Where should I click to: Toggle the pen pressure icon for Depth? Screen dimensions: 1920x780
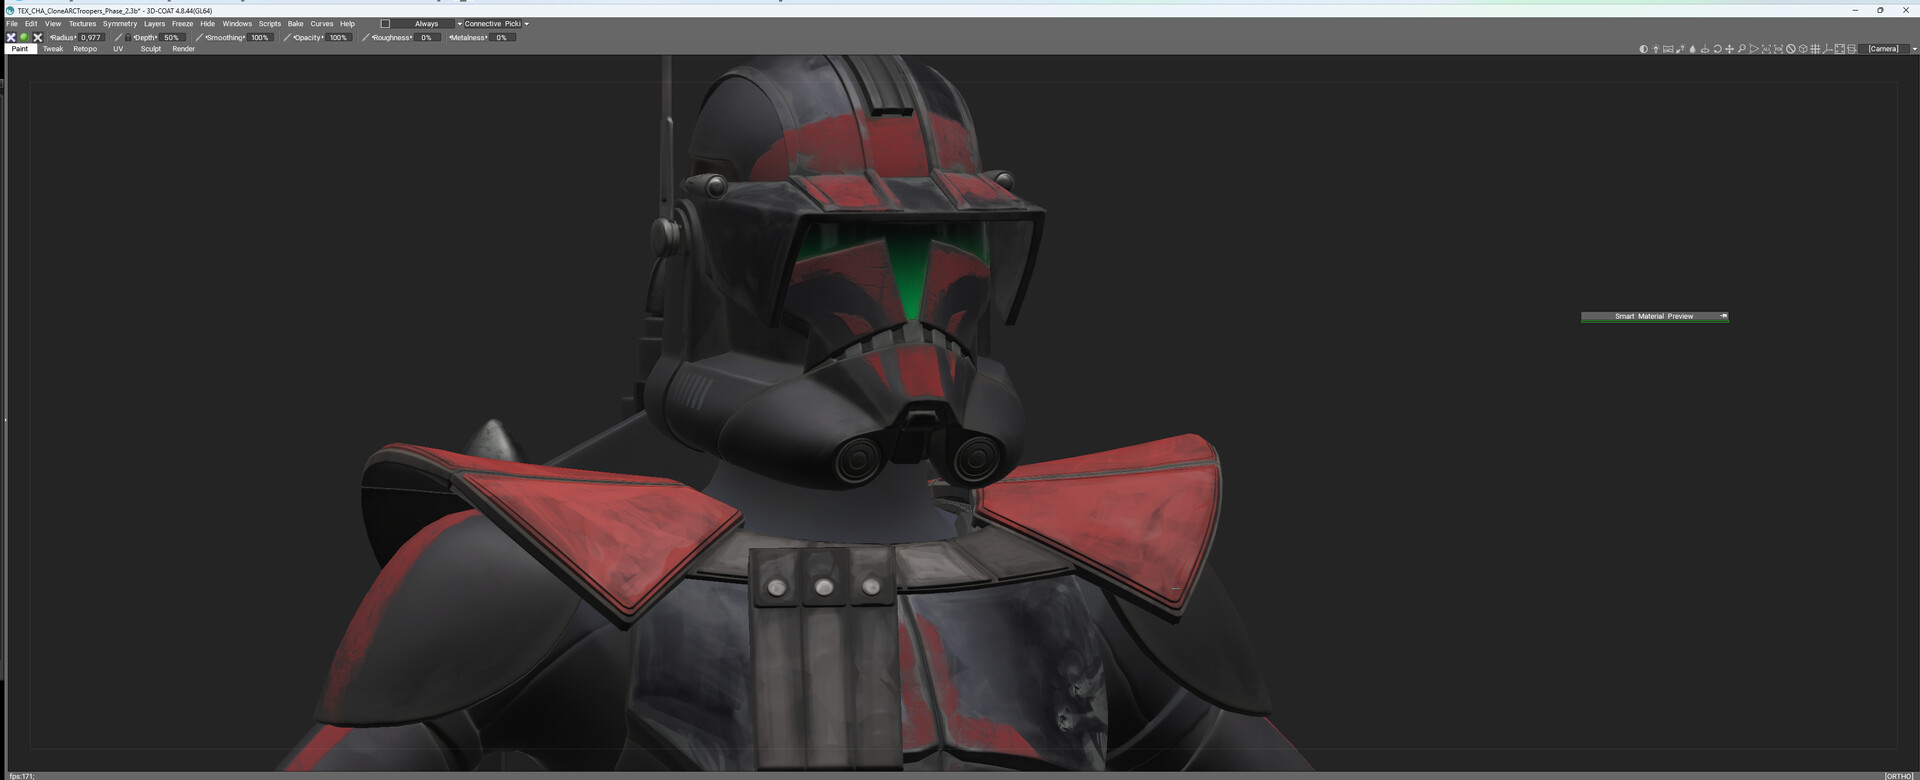click(118, 37)
